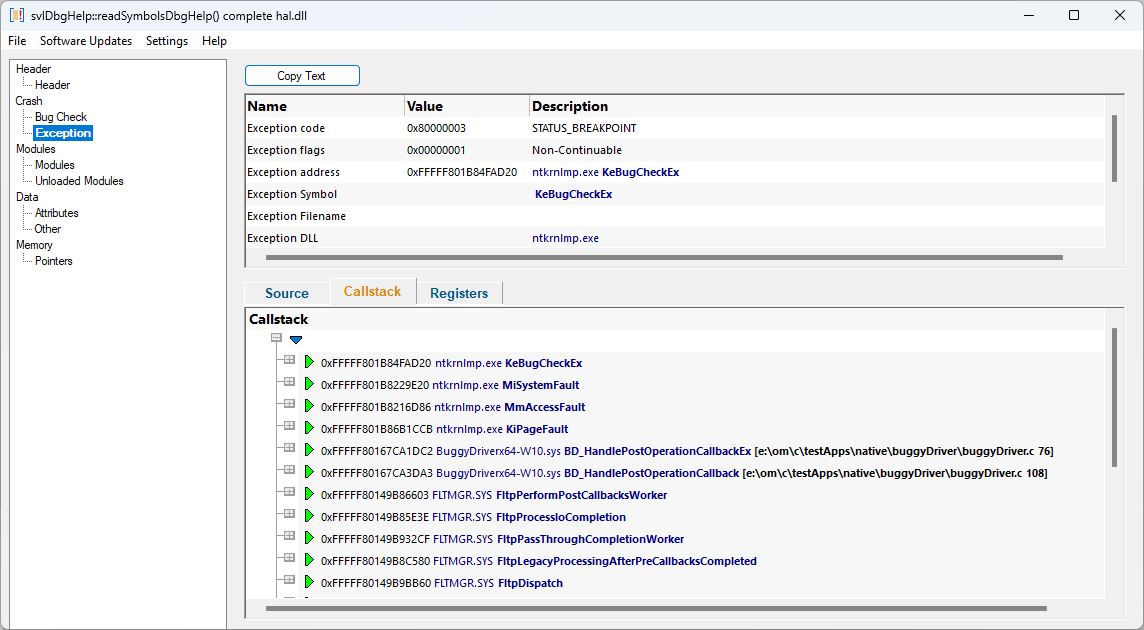This screenshot has width=1144, height=630.
Task: Click green arrow icon for MmAccessFault frame
Action: tap(309, 406)
